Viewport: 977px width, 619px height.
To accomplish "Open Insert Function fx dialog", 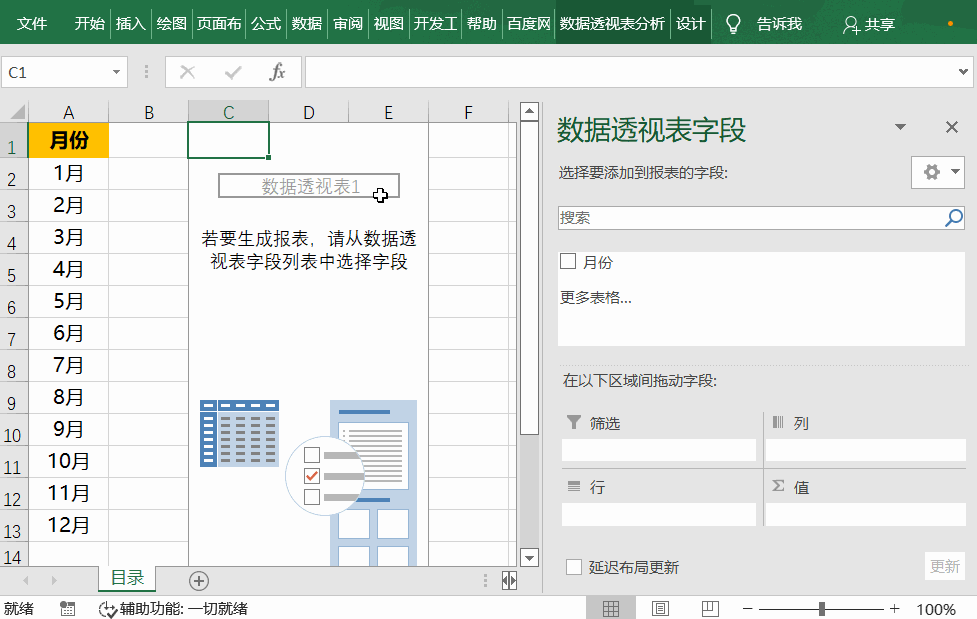I will [277, 72].
